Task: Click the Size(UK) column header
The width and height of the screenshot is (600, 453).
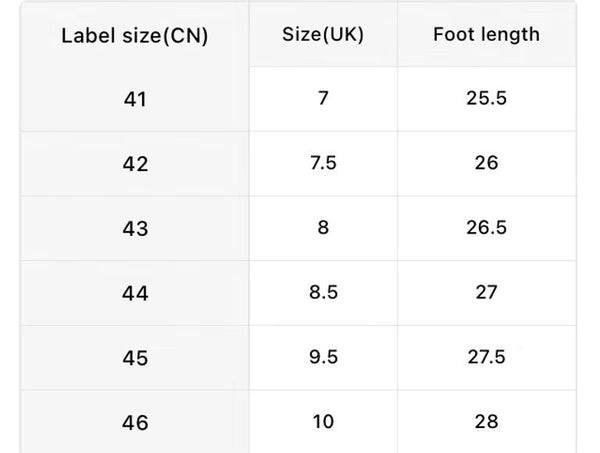Action: point(323,34)
